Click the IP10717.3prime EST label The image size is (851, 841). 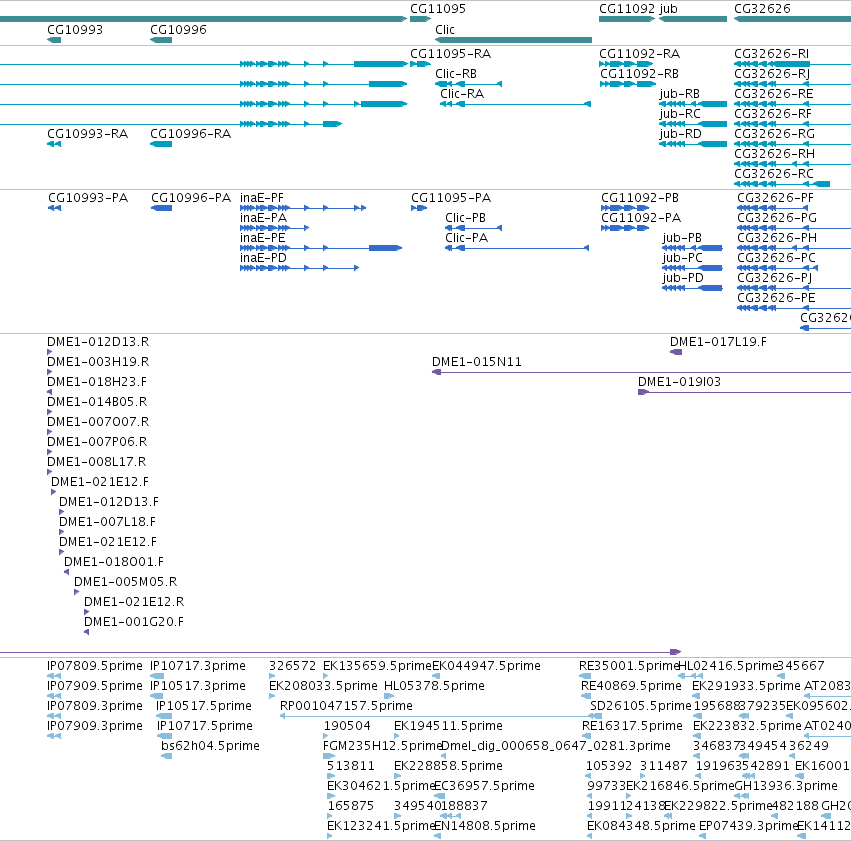(198, 666)
